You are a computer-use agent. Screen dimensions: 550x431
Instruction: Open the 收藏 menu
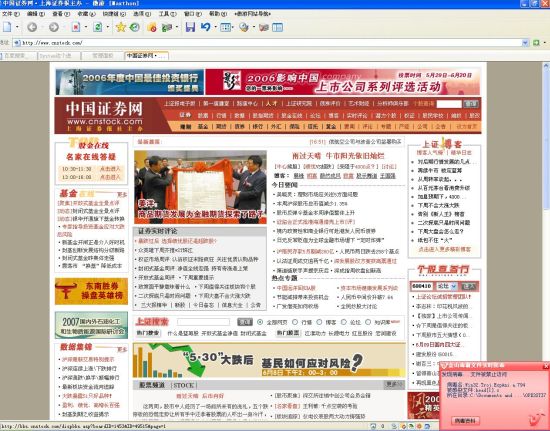86,14
